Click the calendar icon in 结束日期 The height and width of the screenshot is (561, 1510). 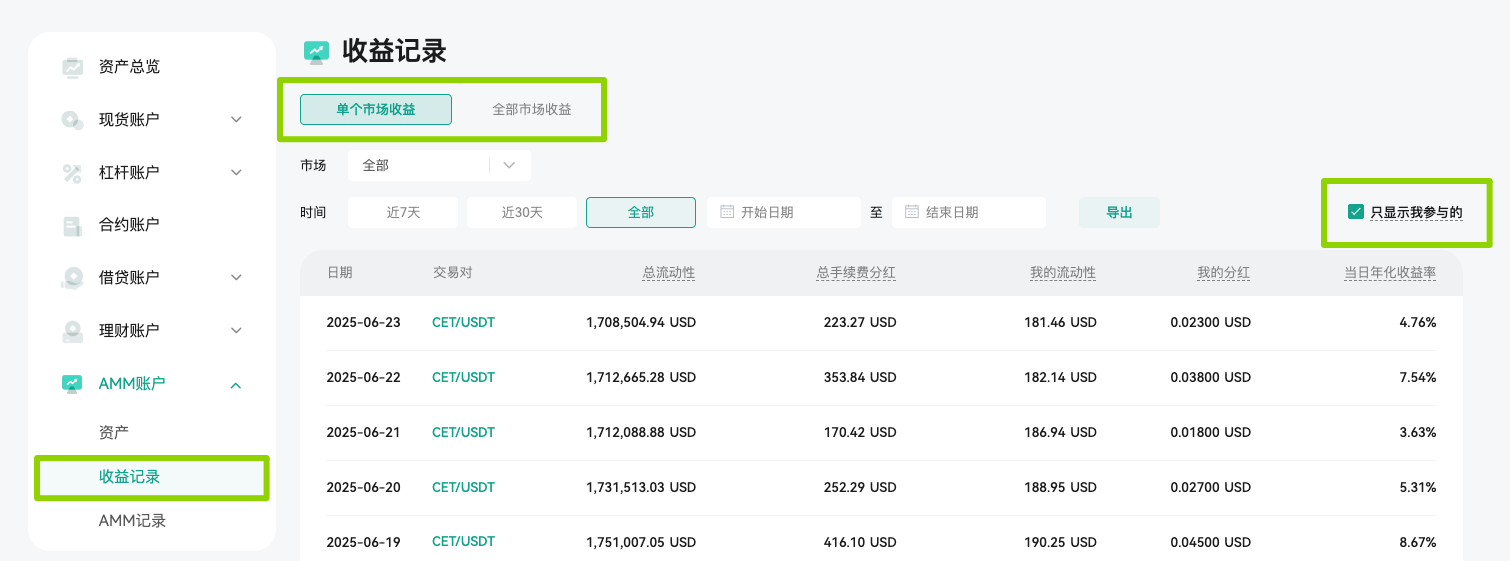tap(912, 212)
